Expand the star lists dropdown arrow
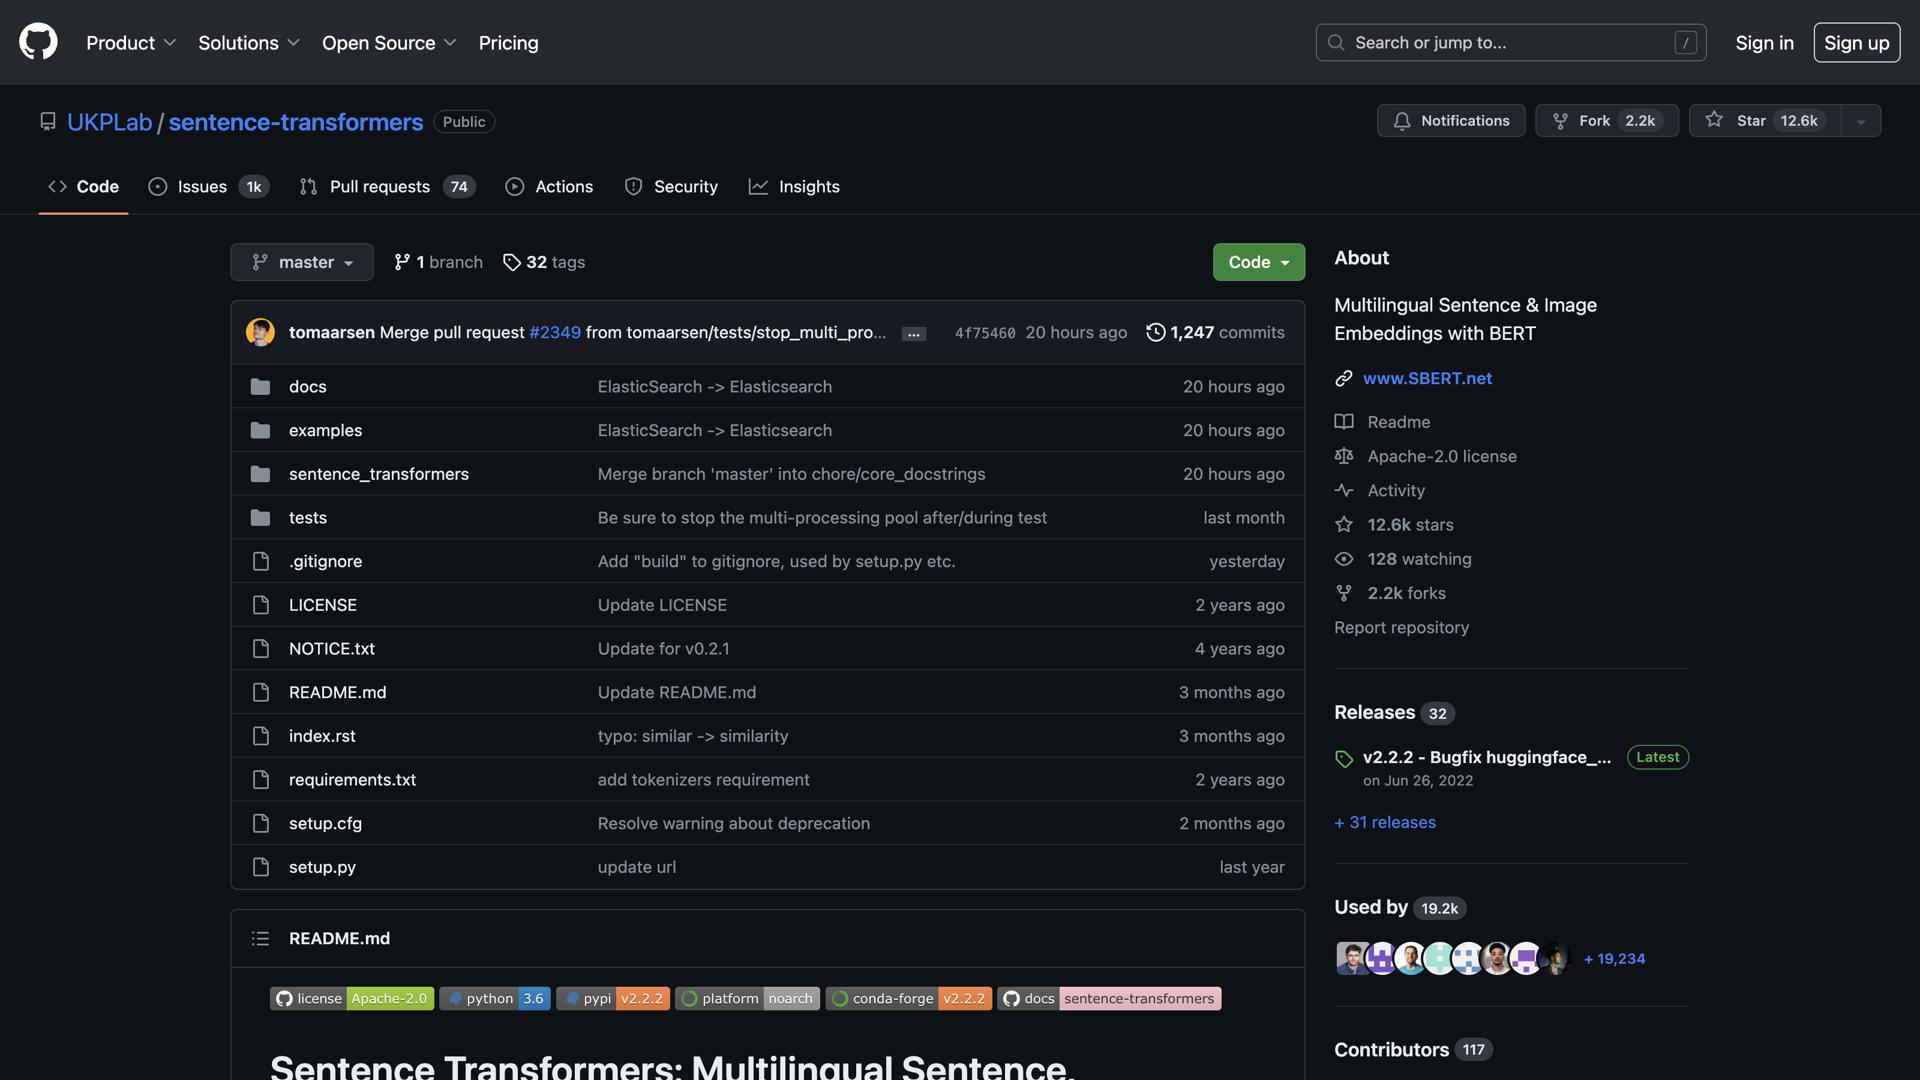This screenshot has width=1920, height=1080. point(1860,121)
